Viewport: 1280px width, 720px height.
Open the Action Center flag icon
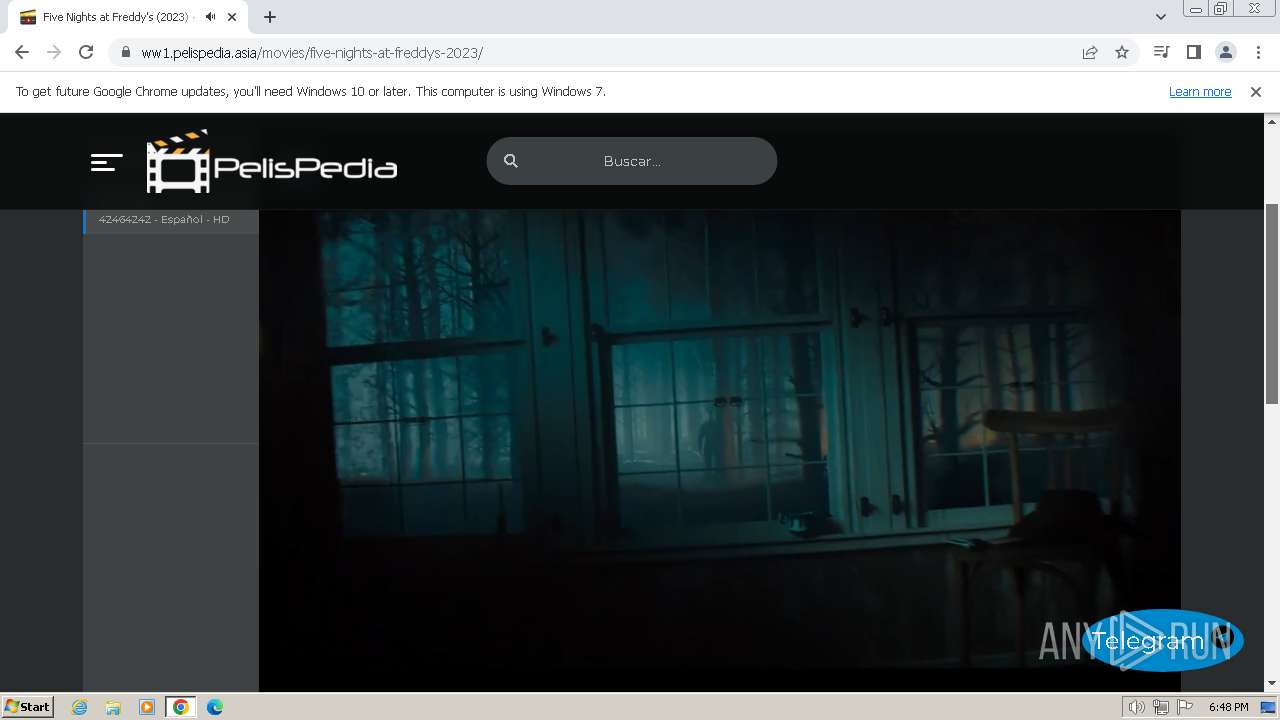coord(1185,707)
